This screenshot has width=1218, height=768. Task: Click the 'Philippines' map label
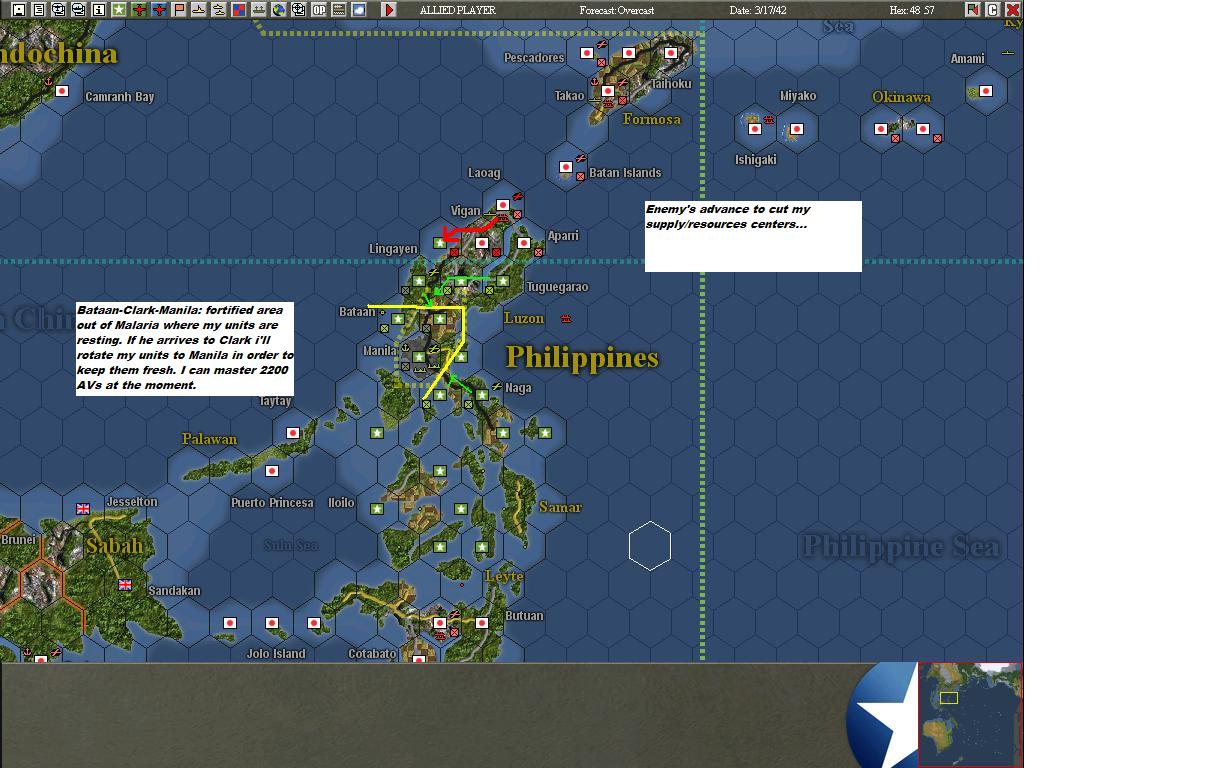click(582, 357)
